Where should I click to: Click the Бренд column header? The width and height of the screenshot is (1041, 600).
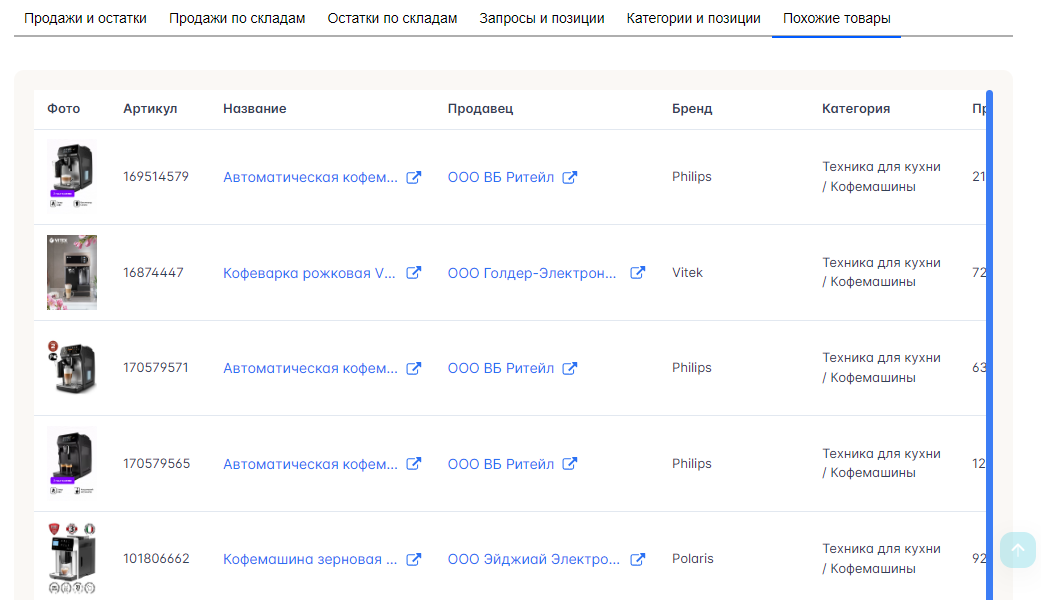(692, 109)
